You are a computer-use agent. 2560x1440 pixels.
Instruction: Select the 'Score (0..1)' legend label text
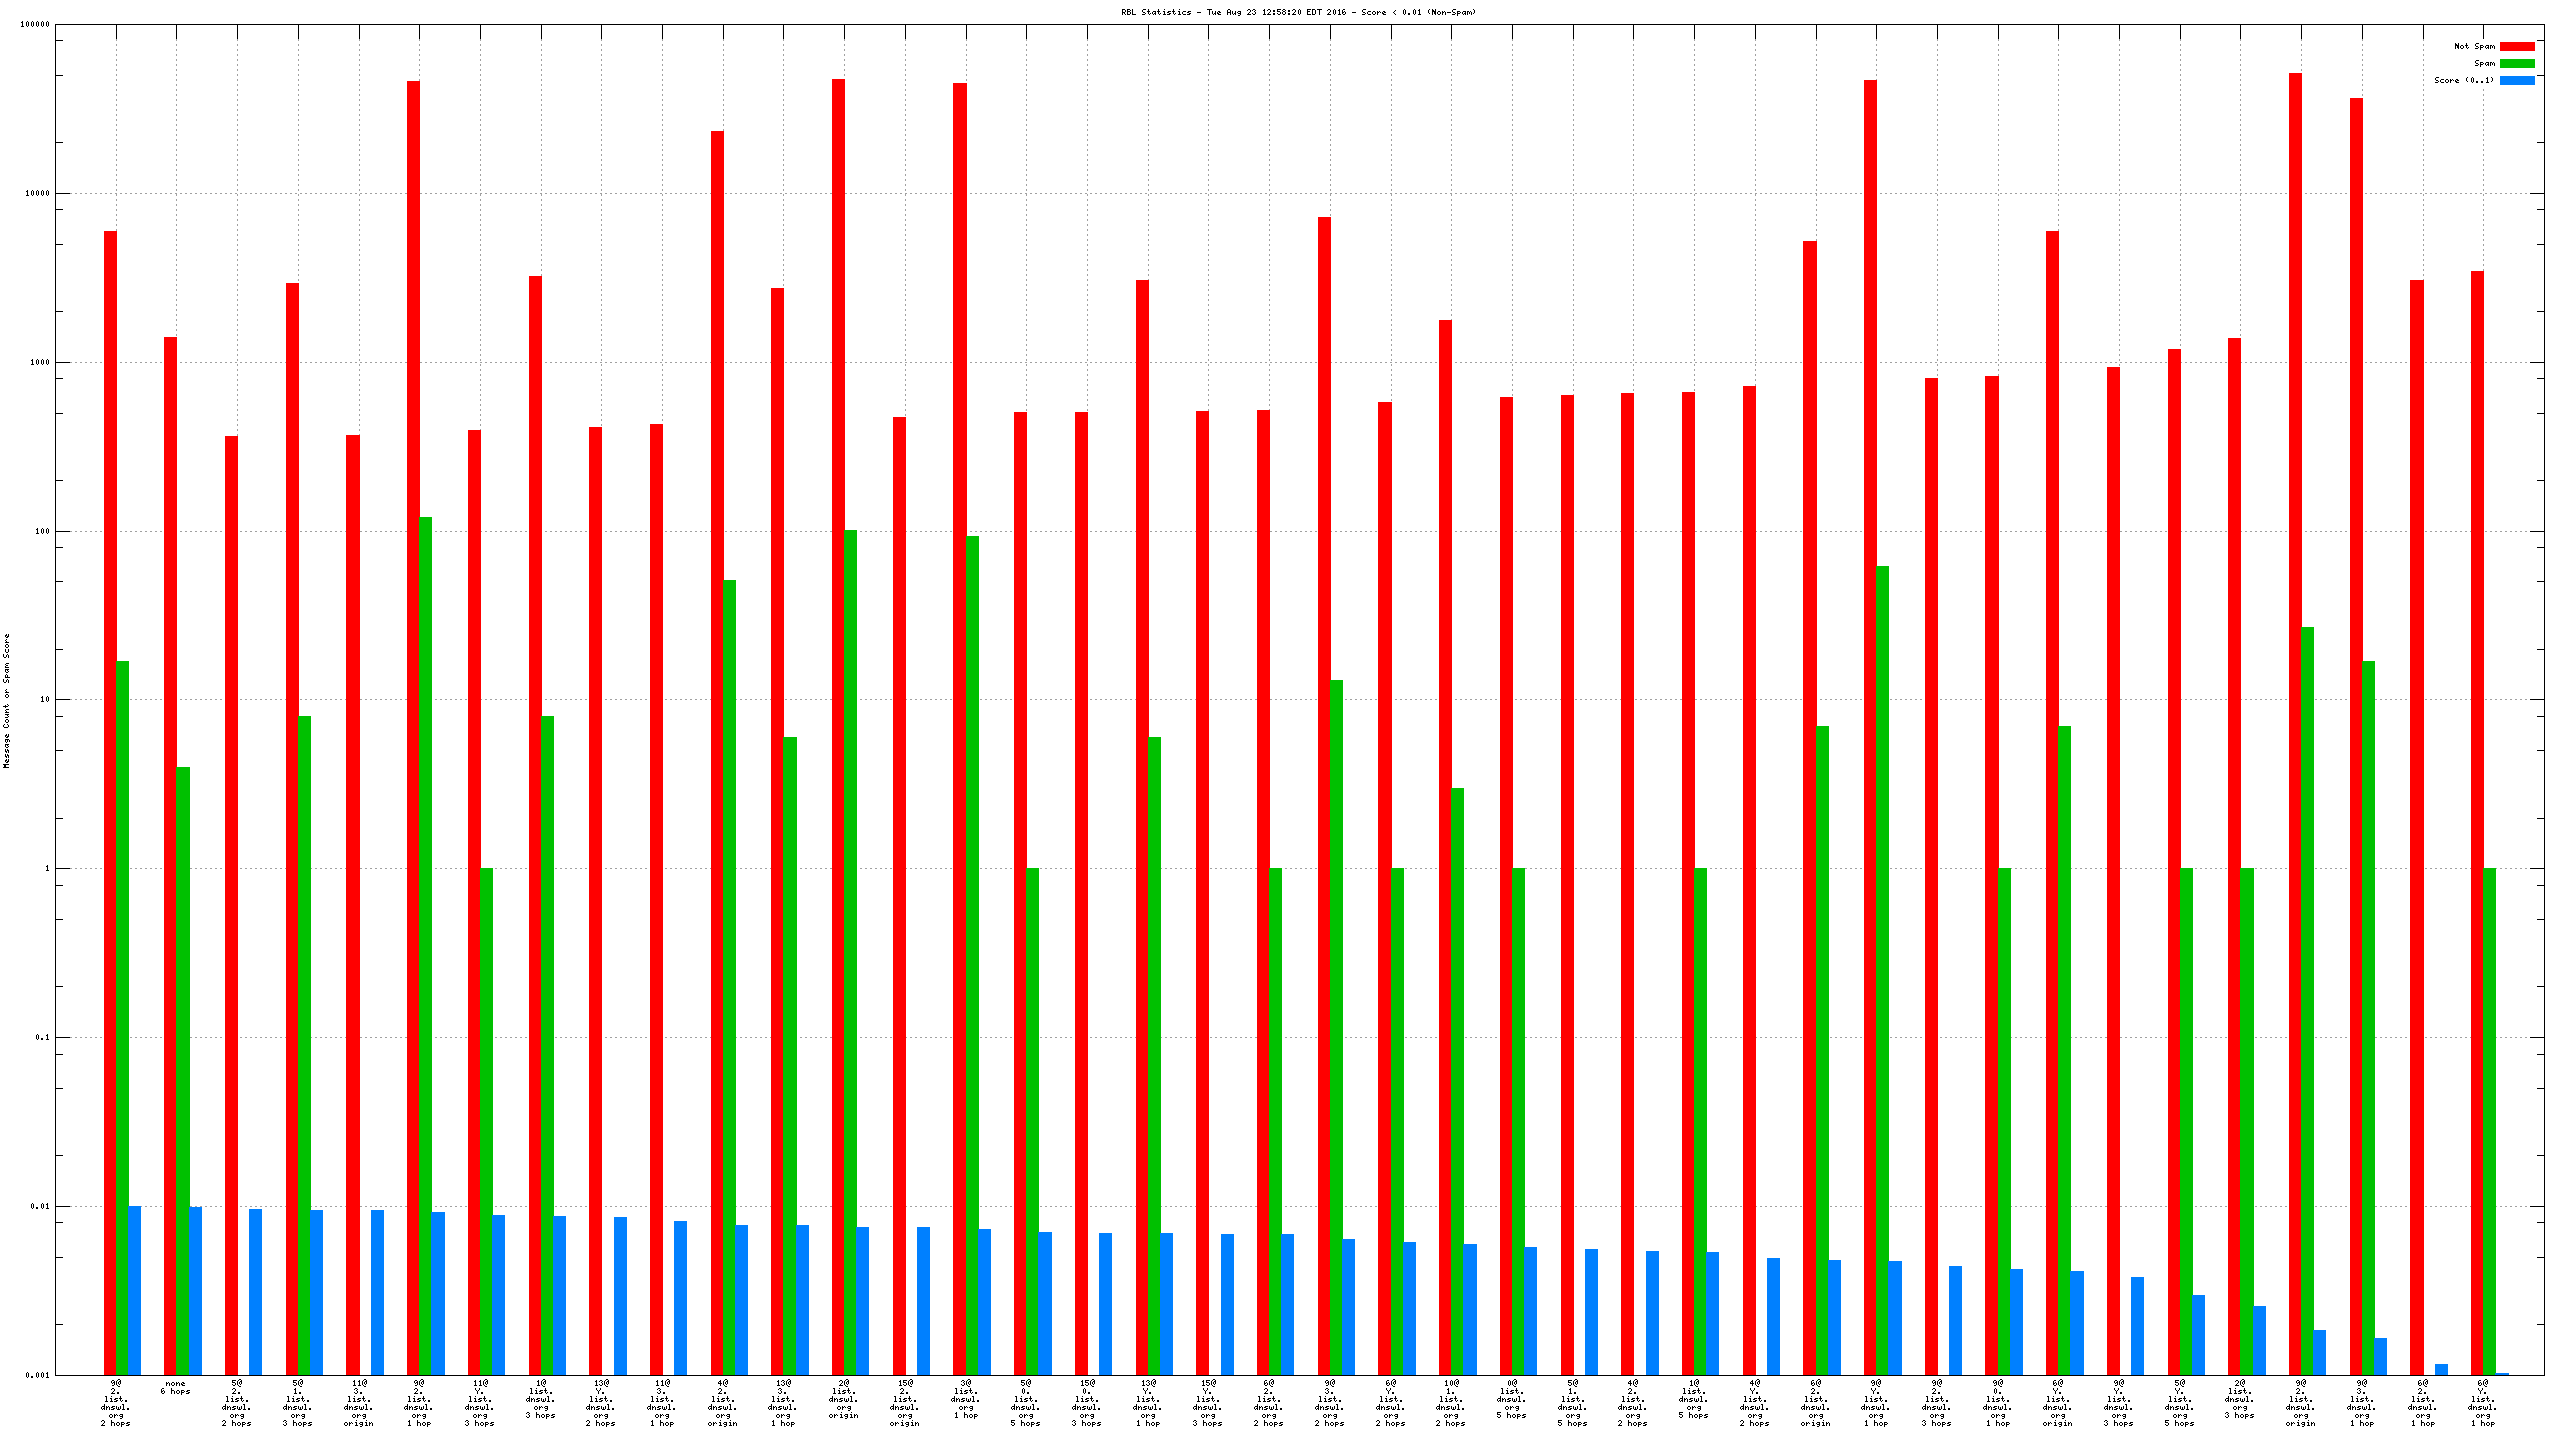pyautogui.click(x=2464, y=80)
